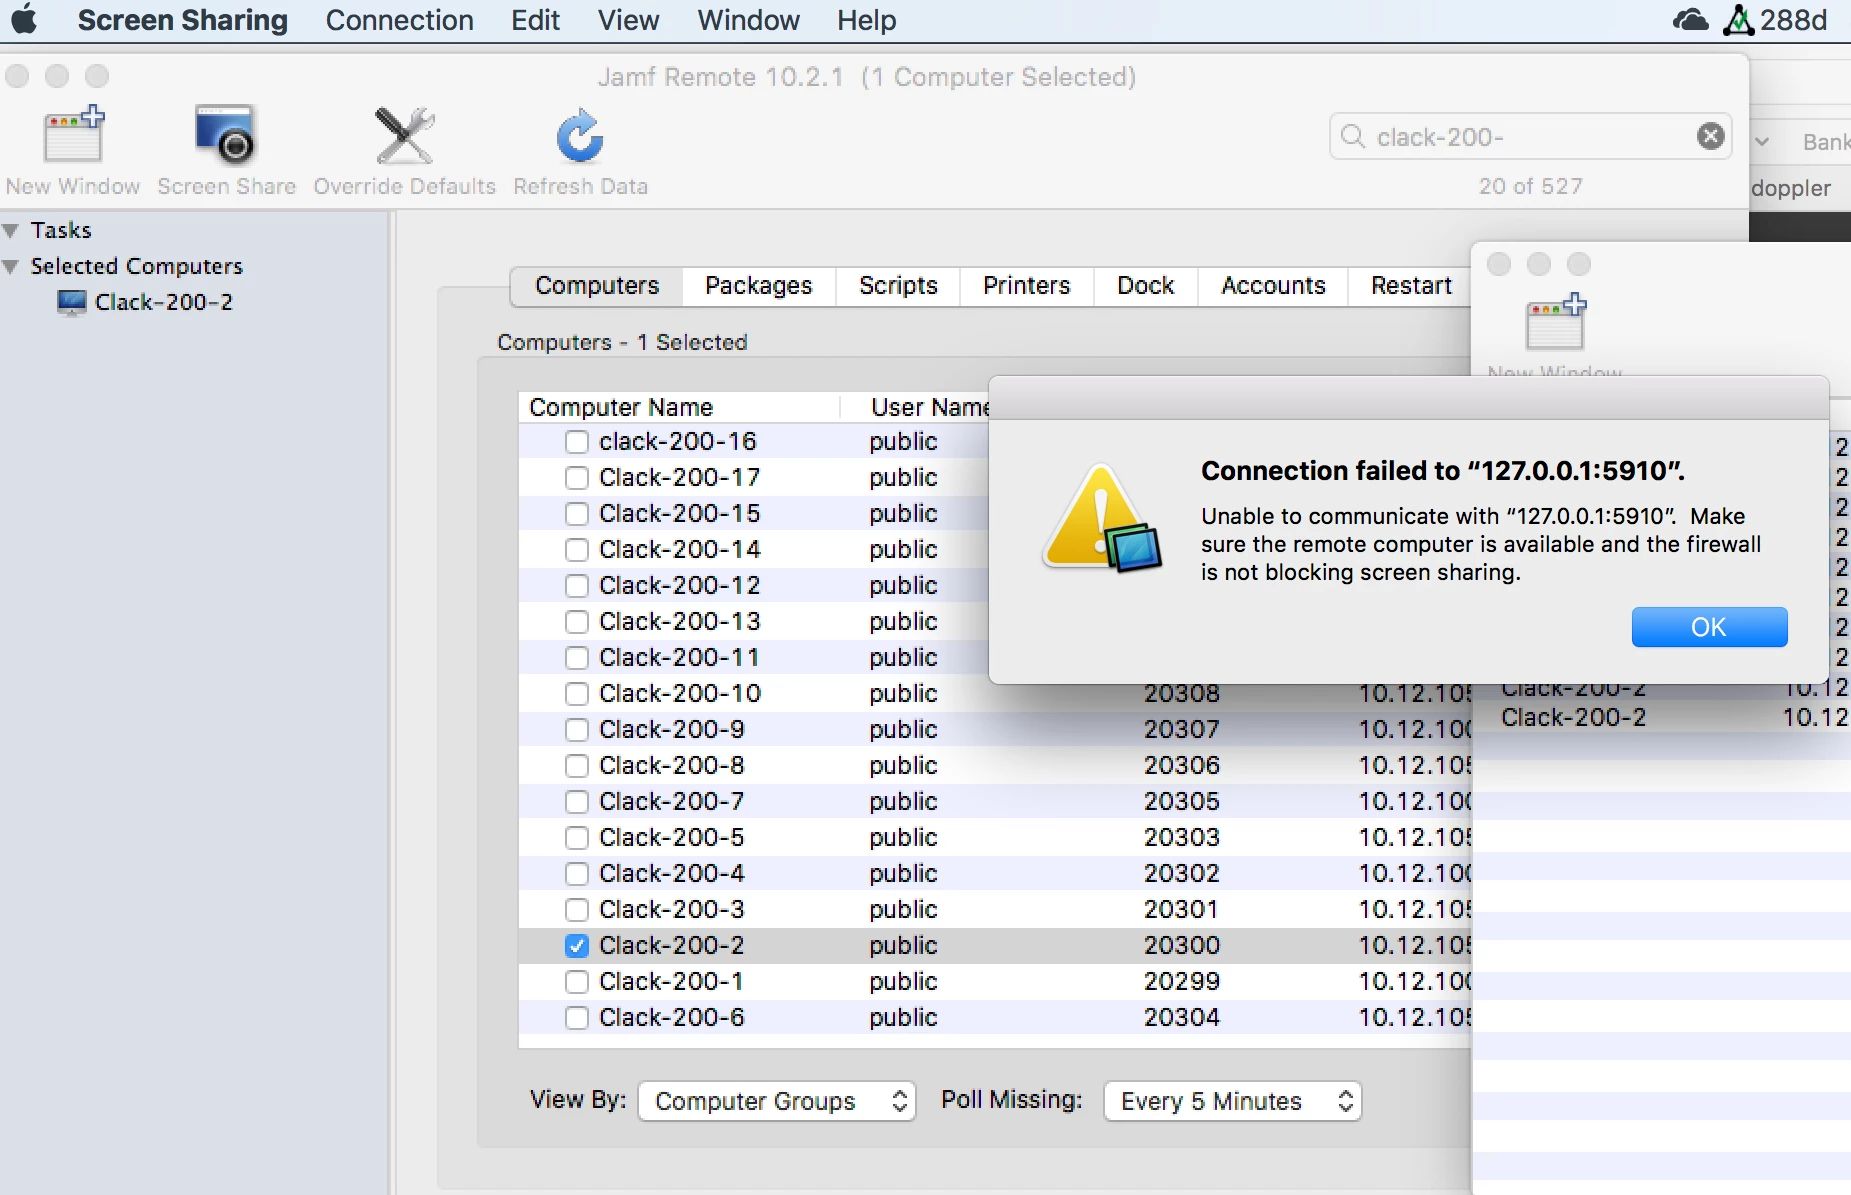Viewport: 1851px width, 1195px height.
Task: Switch to the Dock tab
Action: point(1145,286)
